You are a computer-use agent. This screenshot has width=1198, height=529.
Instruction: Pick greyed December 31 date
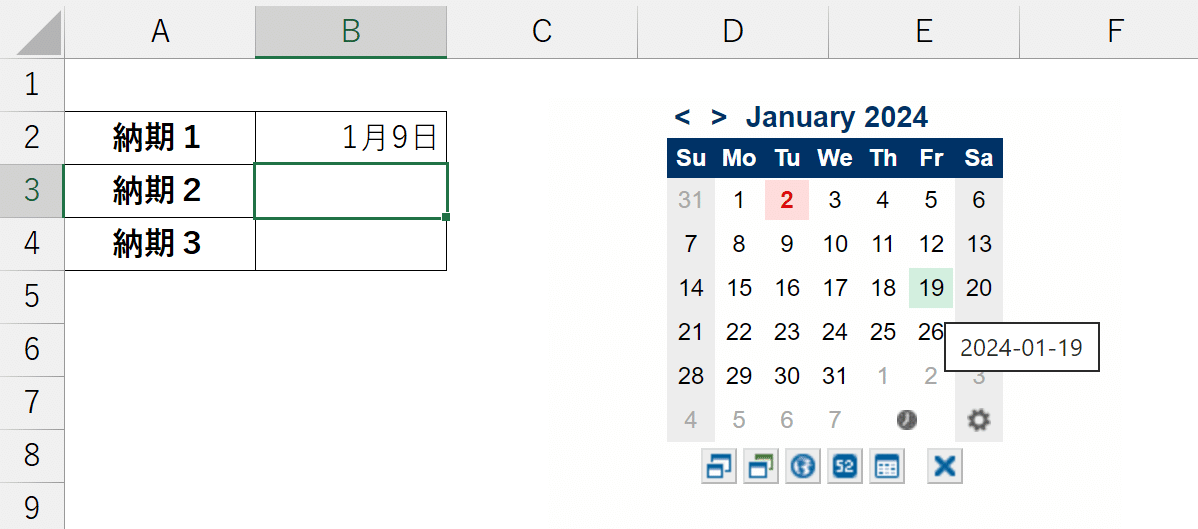point(691,200)
